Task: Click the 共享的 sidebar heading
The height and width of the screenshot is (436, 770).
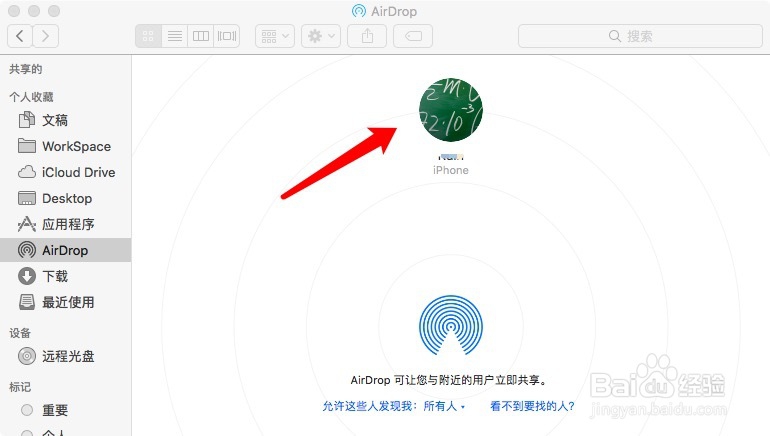Action: [x=26, y=69]
